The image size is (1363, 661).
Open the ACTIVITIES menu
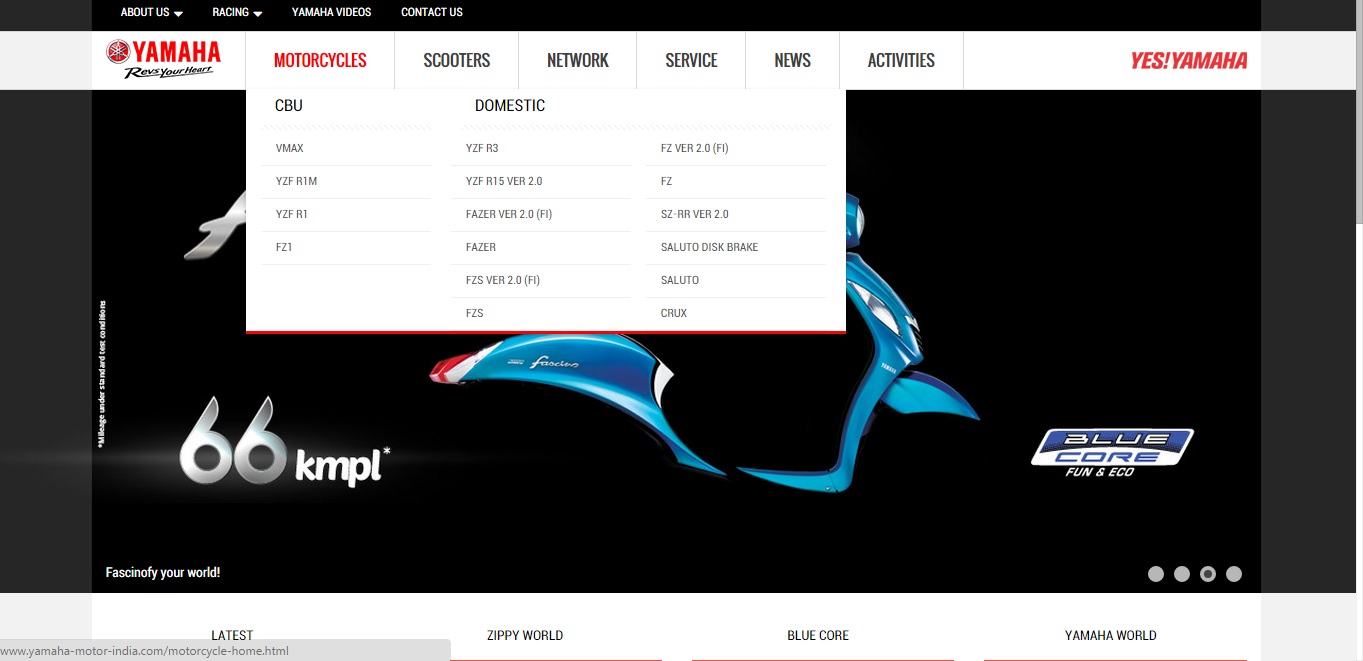point(901,60)
